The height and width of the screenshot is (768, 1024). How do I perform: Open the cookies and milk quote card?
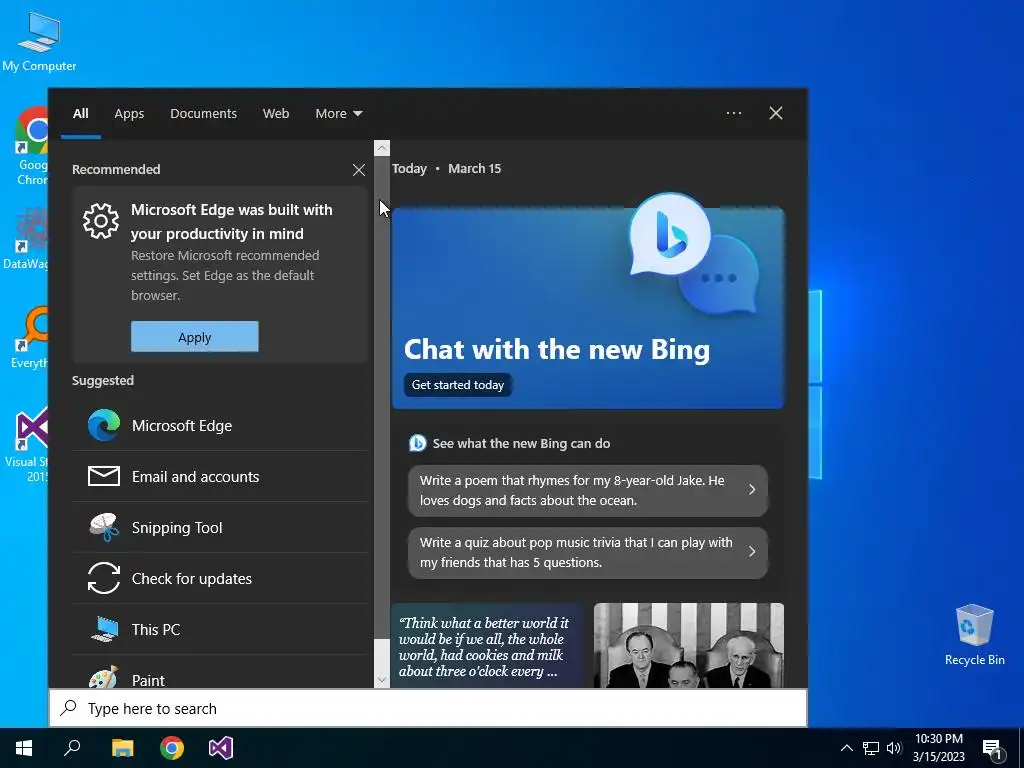click(487, 645)
